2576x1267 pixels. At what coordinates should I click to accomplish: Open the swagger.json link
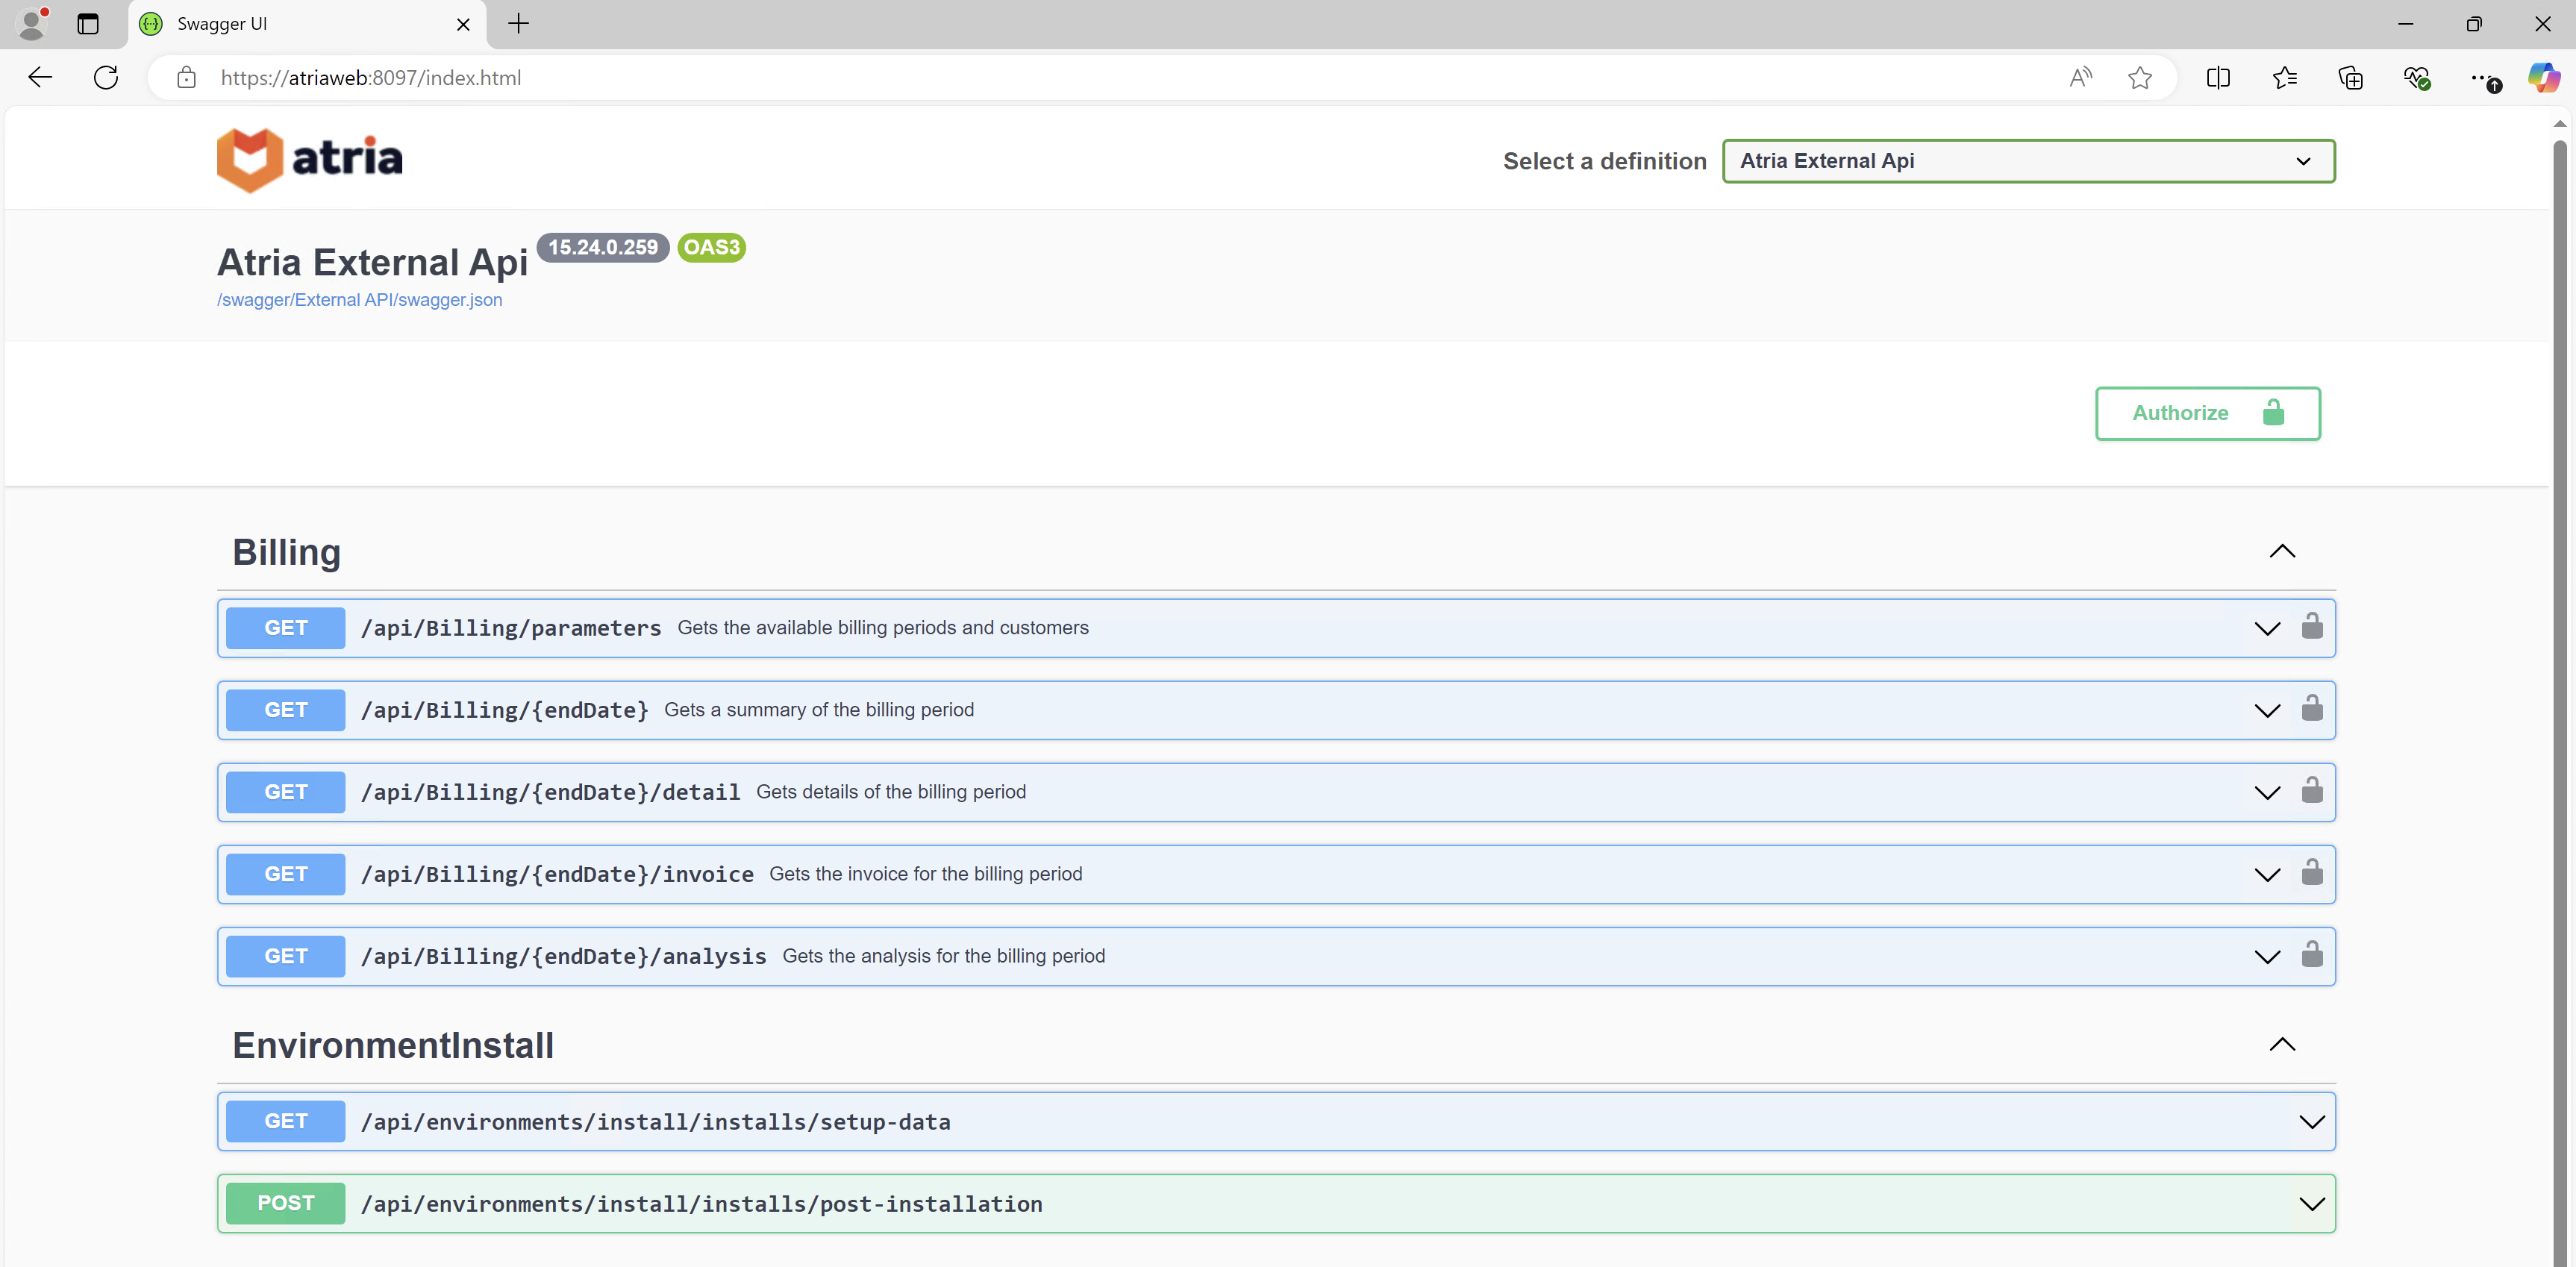360,299
